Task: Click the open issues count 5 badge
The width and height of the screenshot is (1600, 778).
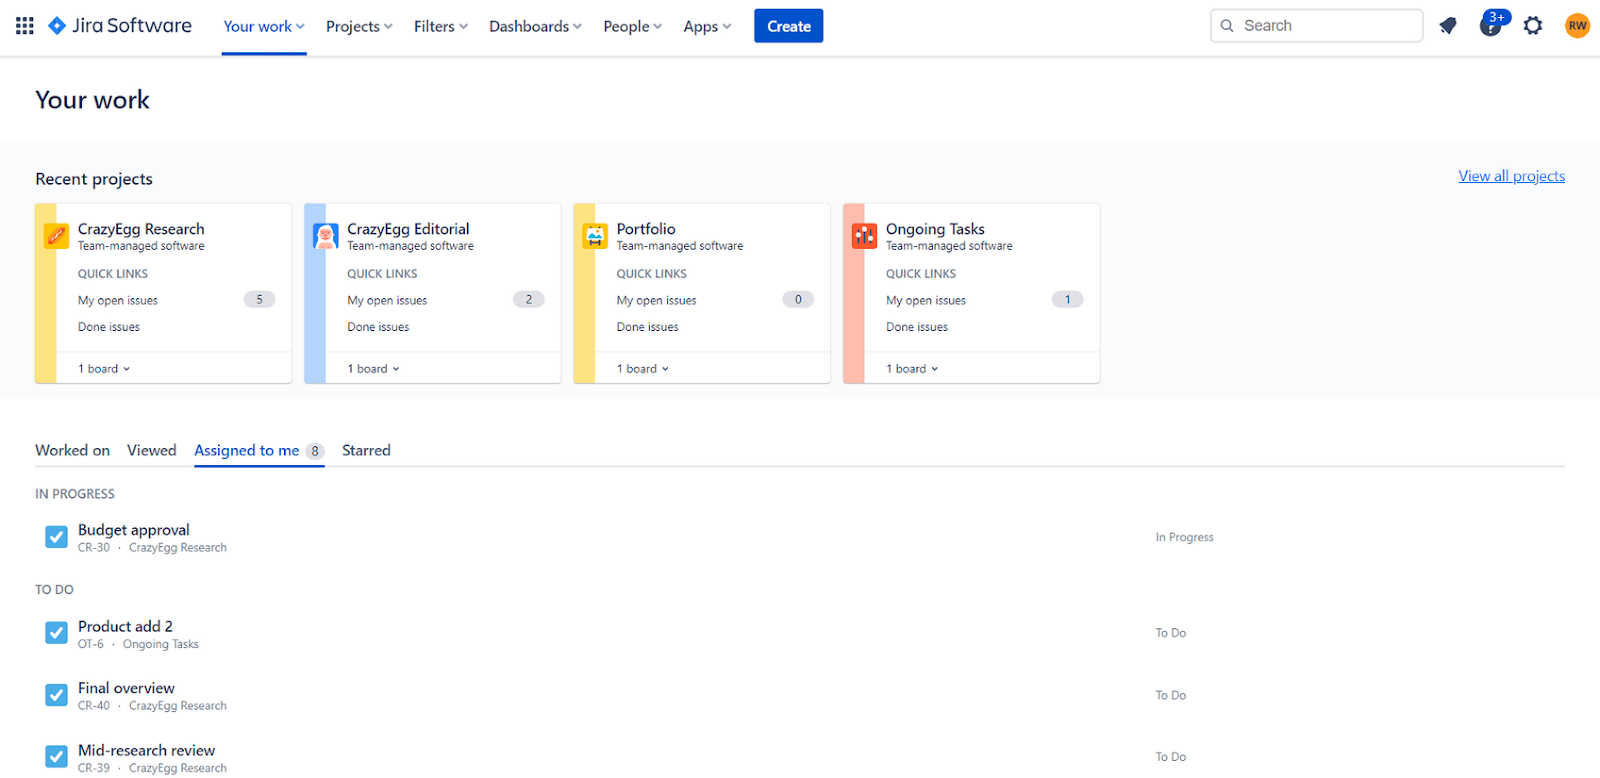Action: point(259,299)
